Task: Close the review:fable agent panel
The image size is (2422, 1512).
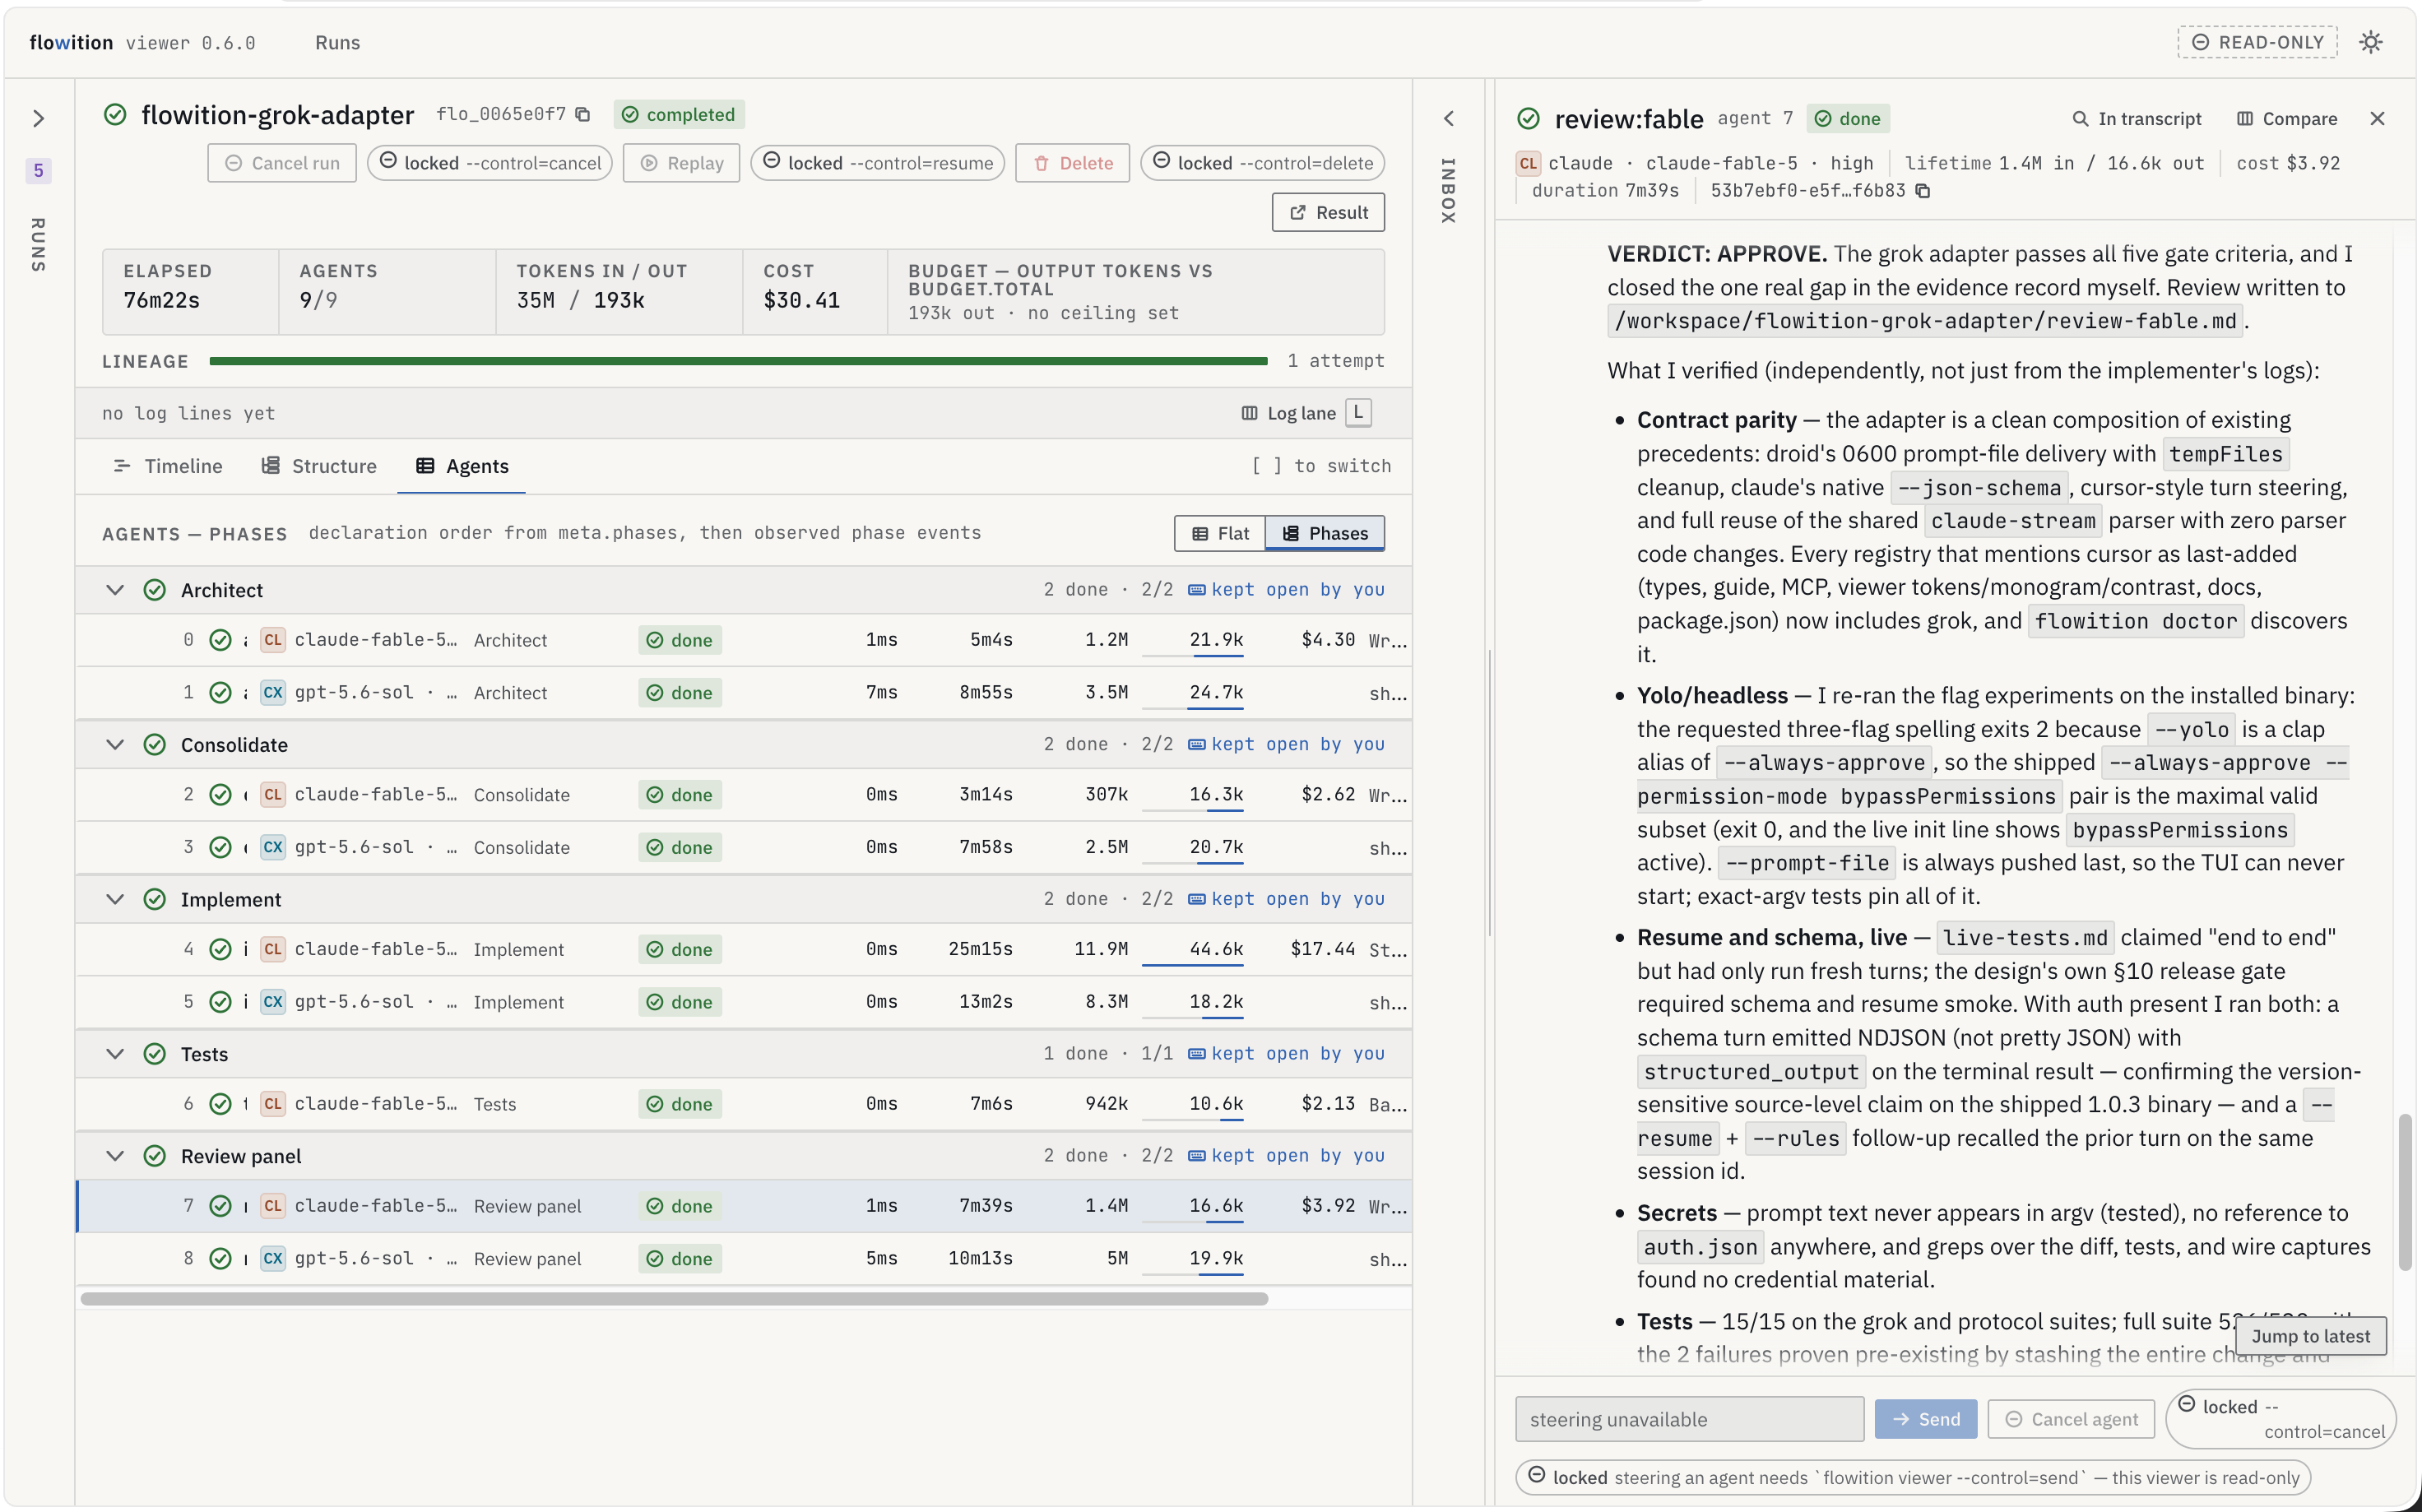Action: click(x=2377, y=118)
